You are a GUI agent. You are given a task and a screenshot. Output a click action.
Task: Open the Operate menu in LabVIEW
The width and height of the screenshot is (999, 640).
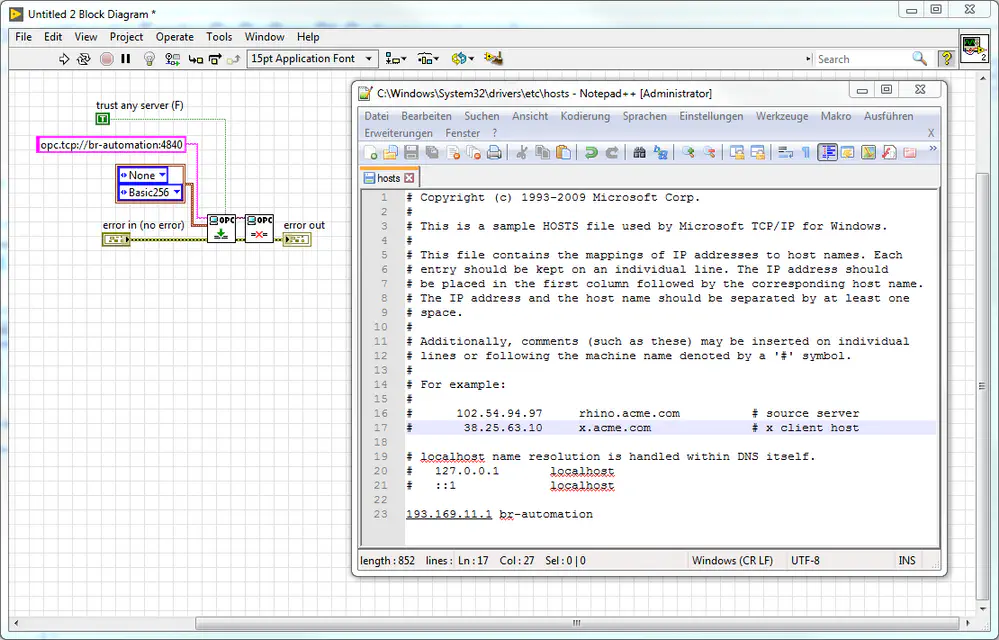174,37
